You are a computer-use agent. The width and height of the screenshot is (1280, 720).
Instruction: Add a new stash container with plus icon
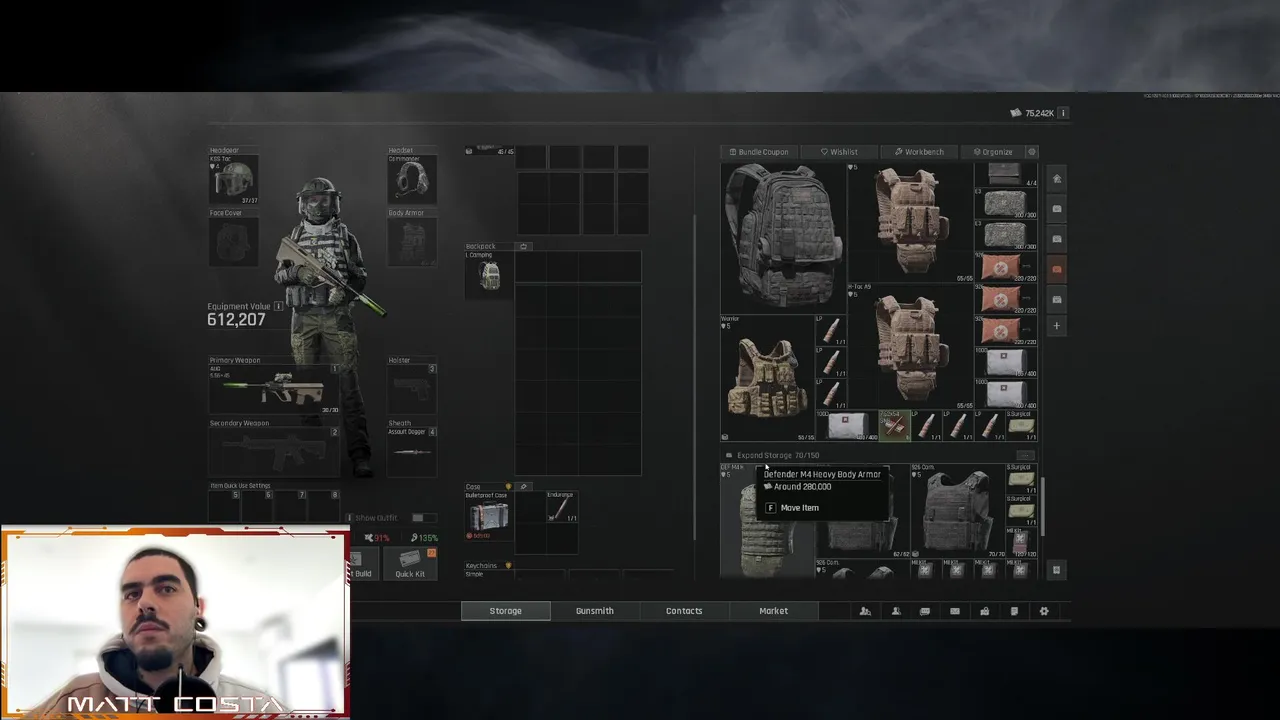coord(1056,326)
